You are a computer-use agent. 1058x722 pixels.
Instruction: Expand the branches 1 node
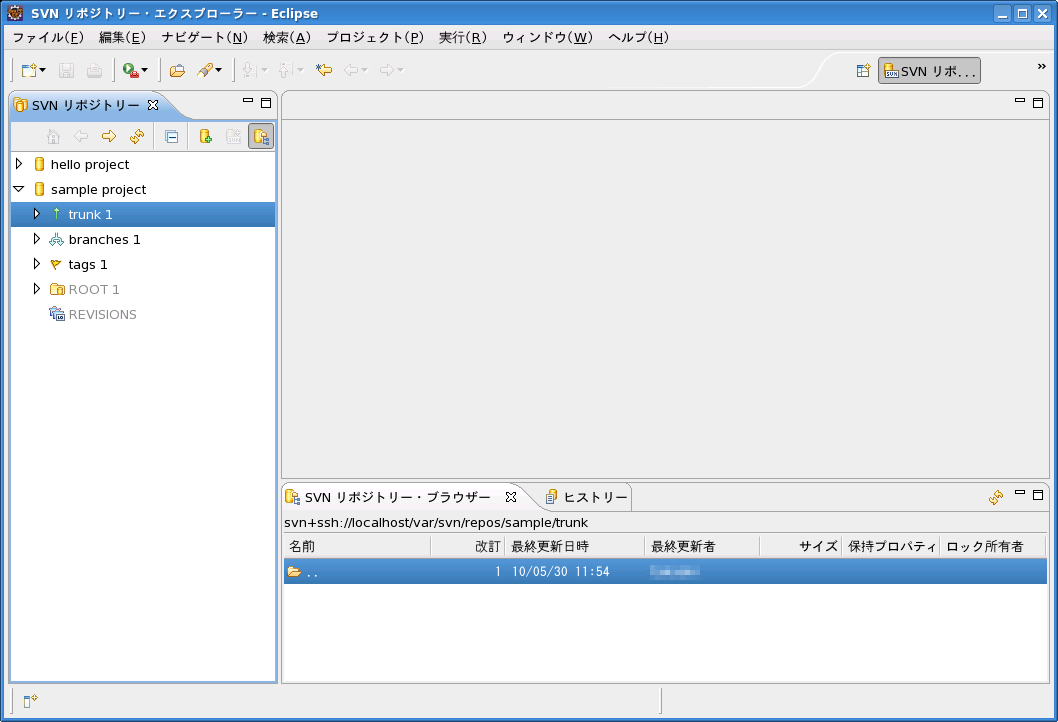(x=36, y=239)
